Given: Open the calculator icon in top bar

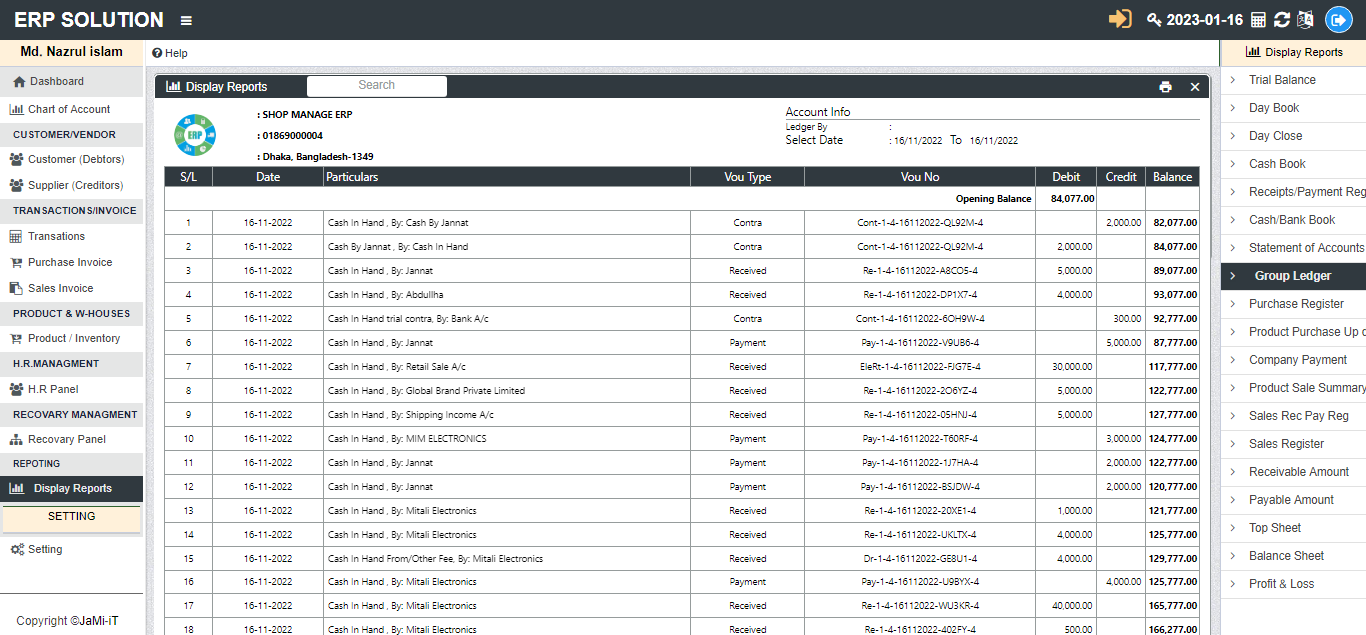Looking at the screenshot, I should point(1258,20).
